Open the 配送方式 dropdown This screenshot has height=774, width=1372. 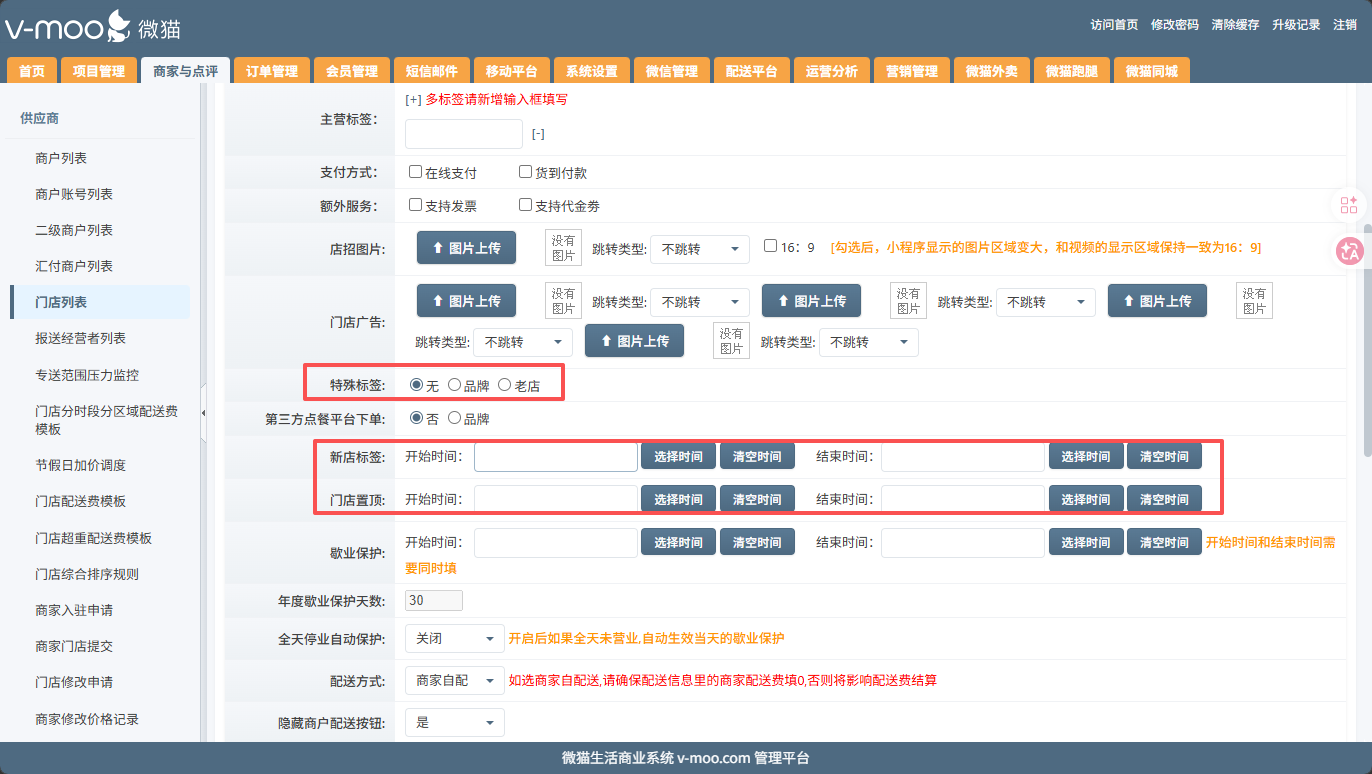point(454,680)
